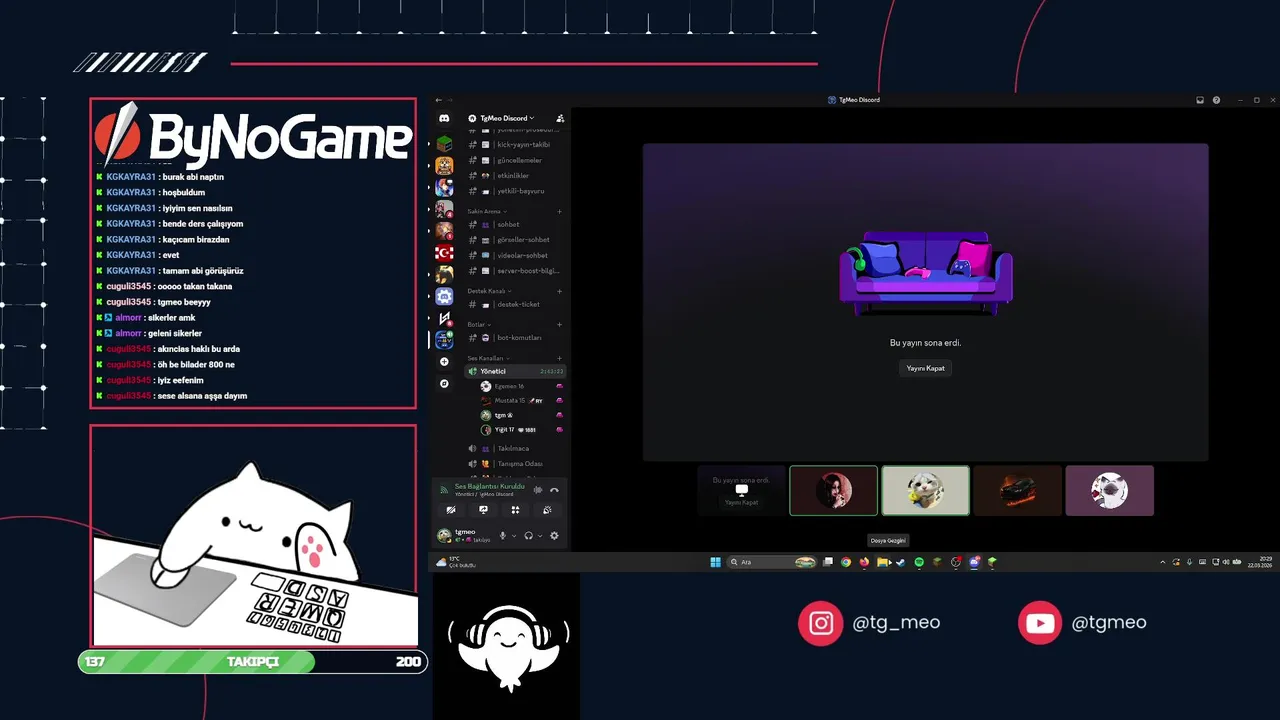
Task: Open File Explorer from the taskbar
Action: click(882, 562)
